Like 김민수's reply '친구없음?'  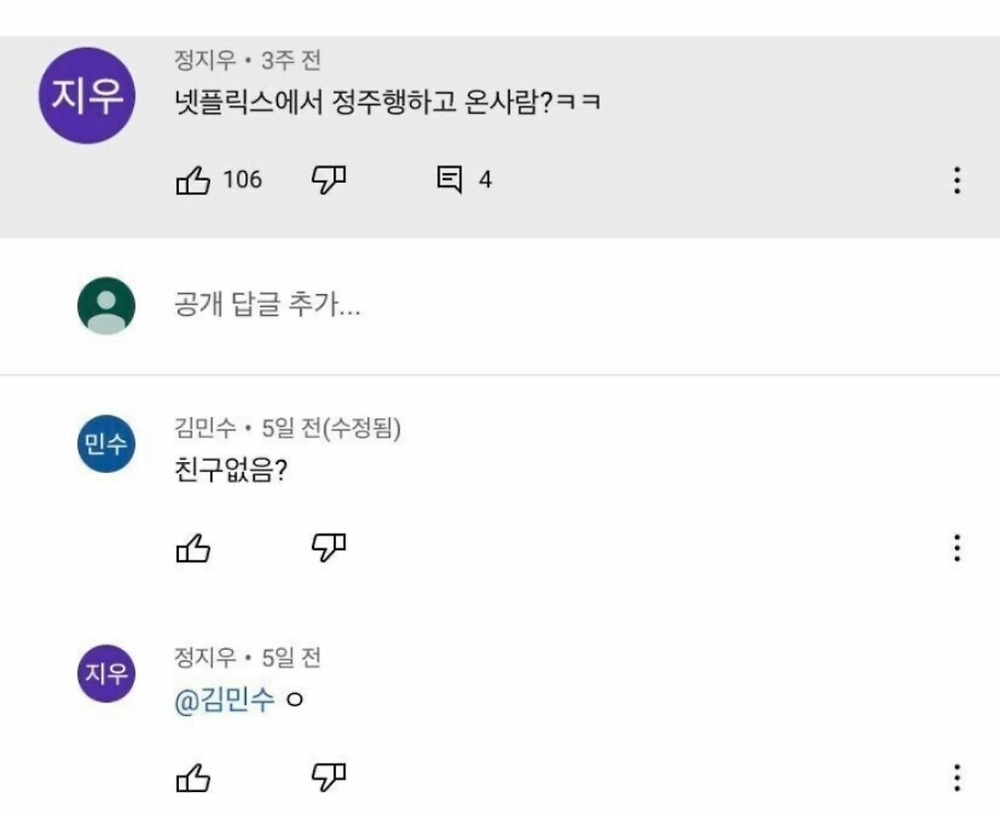pos(193,549)
